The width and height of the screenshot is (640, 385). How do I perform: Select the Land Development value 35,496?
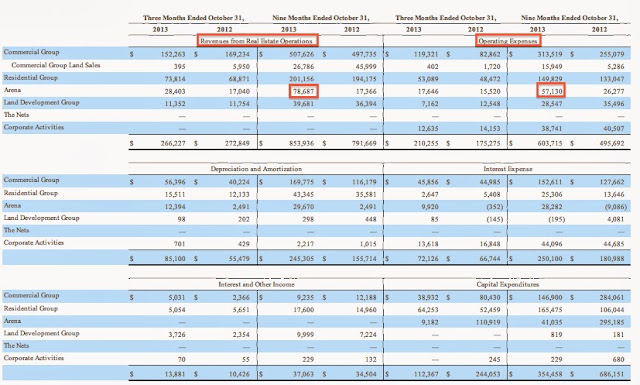click(614, 104)
